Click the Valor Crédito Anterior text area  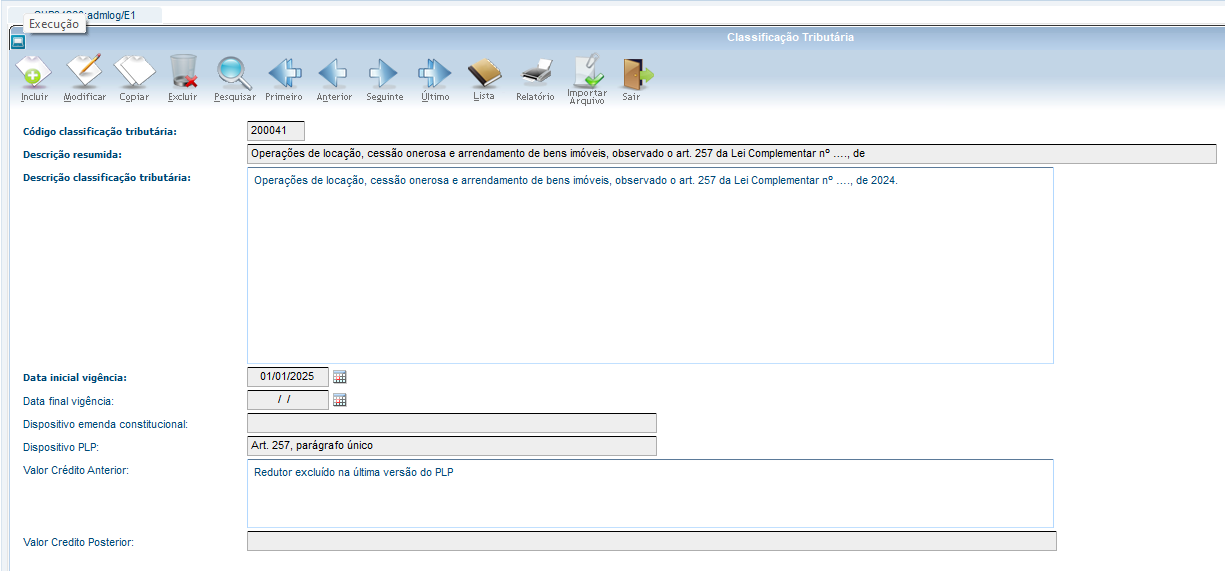pyautogui.click(x=650, y=494)
